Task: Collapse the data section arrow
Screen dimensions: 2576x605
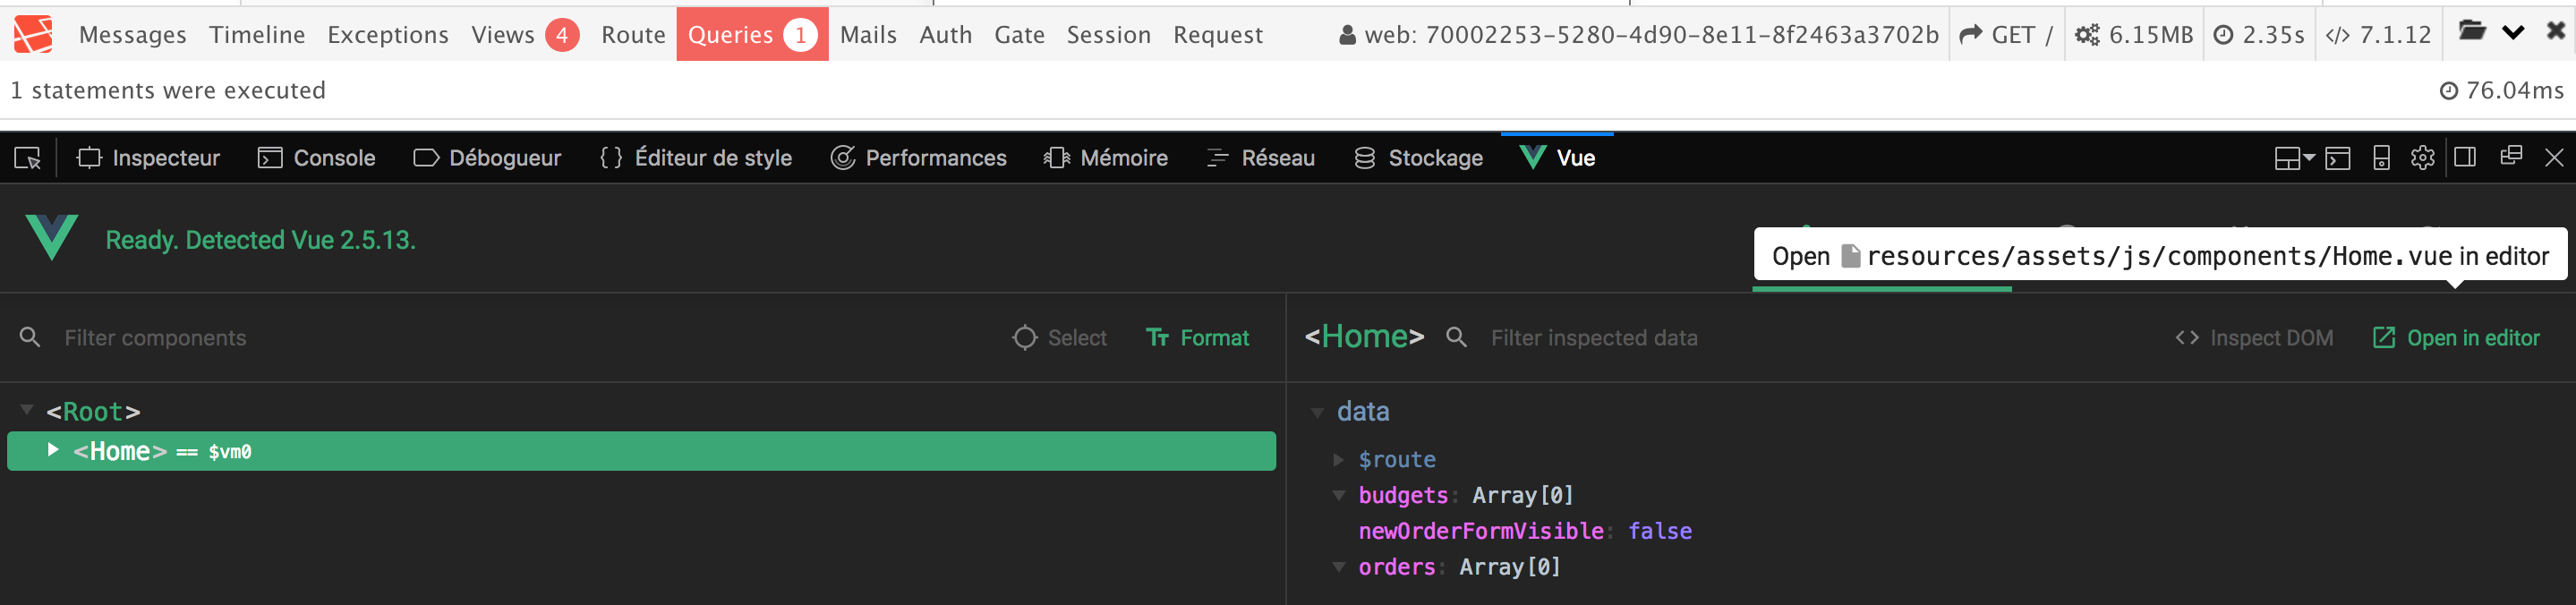Action: (x=1317, y=412)
